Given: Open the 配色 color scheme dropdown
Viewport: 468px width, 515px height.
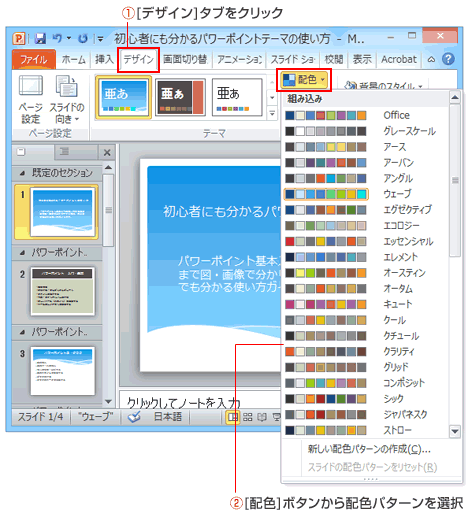Looking at the screenshot, I should click(x=304, y=80).
